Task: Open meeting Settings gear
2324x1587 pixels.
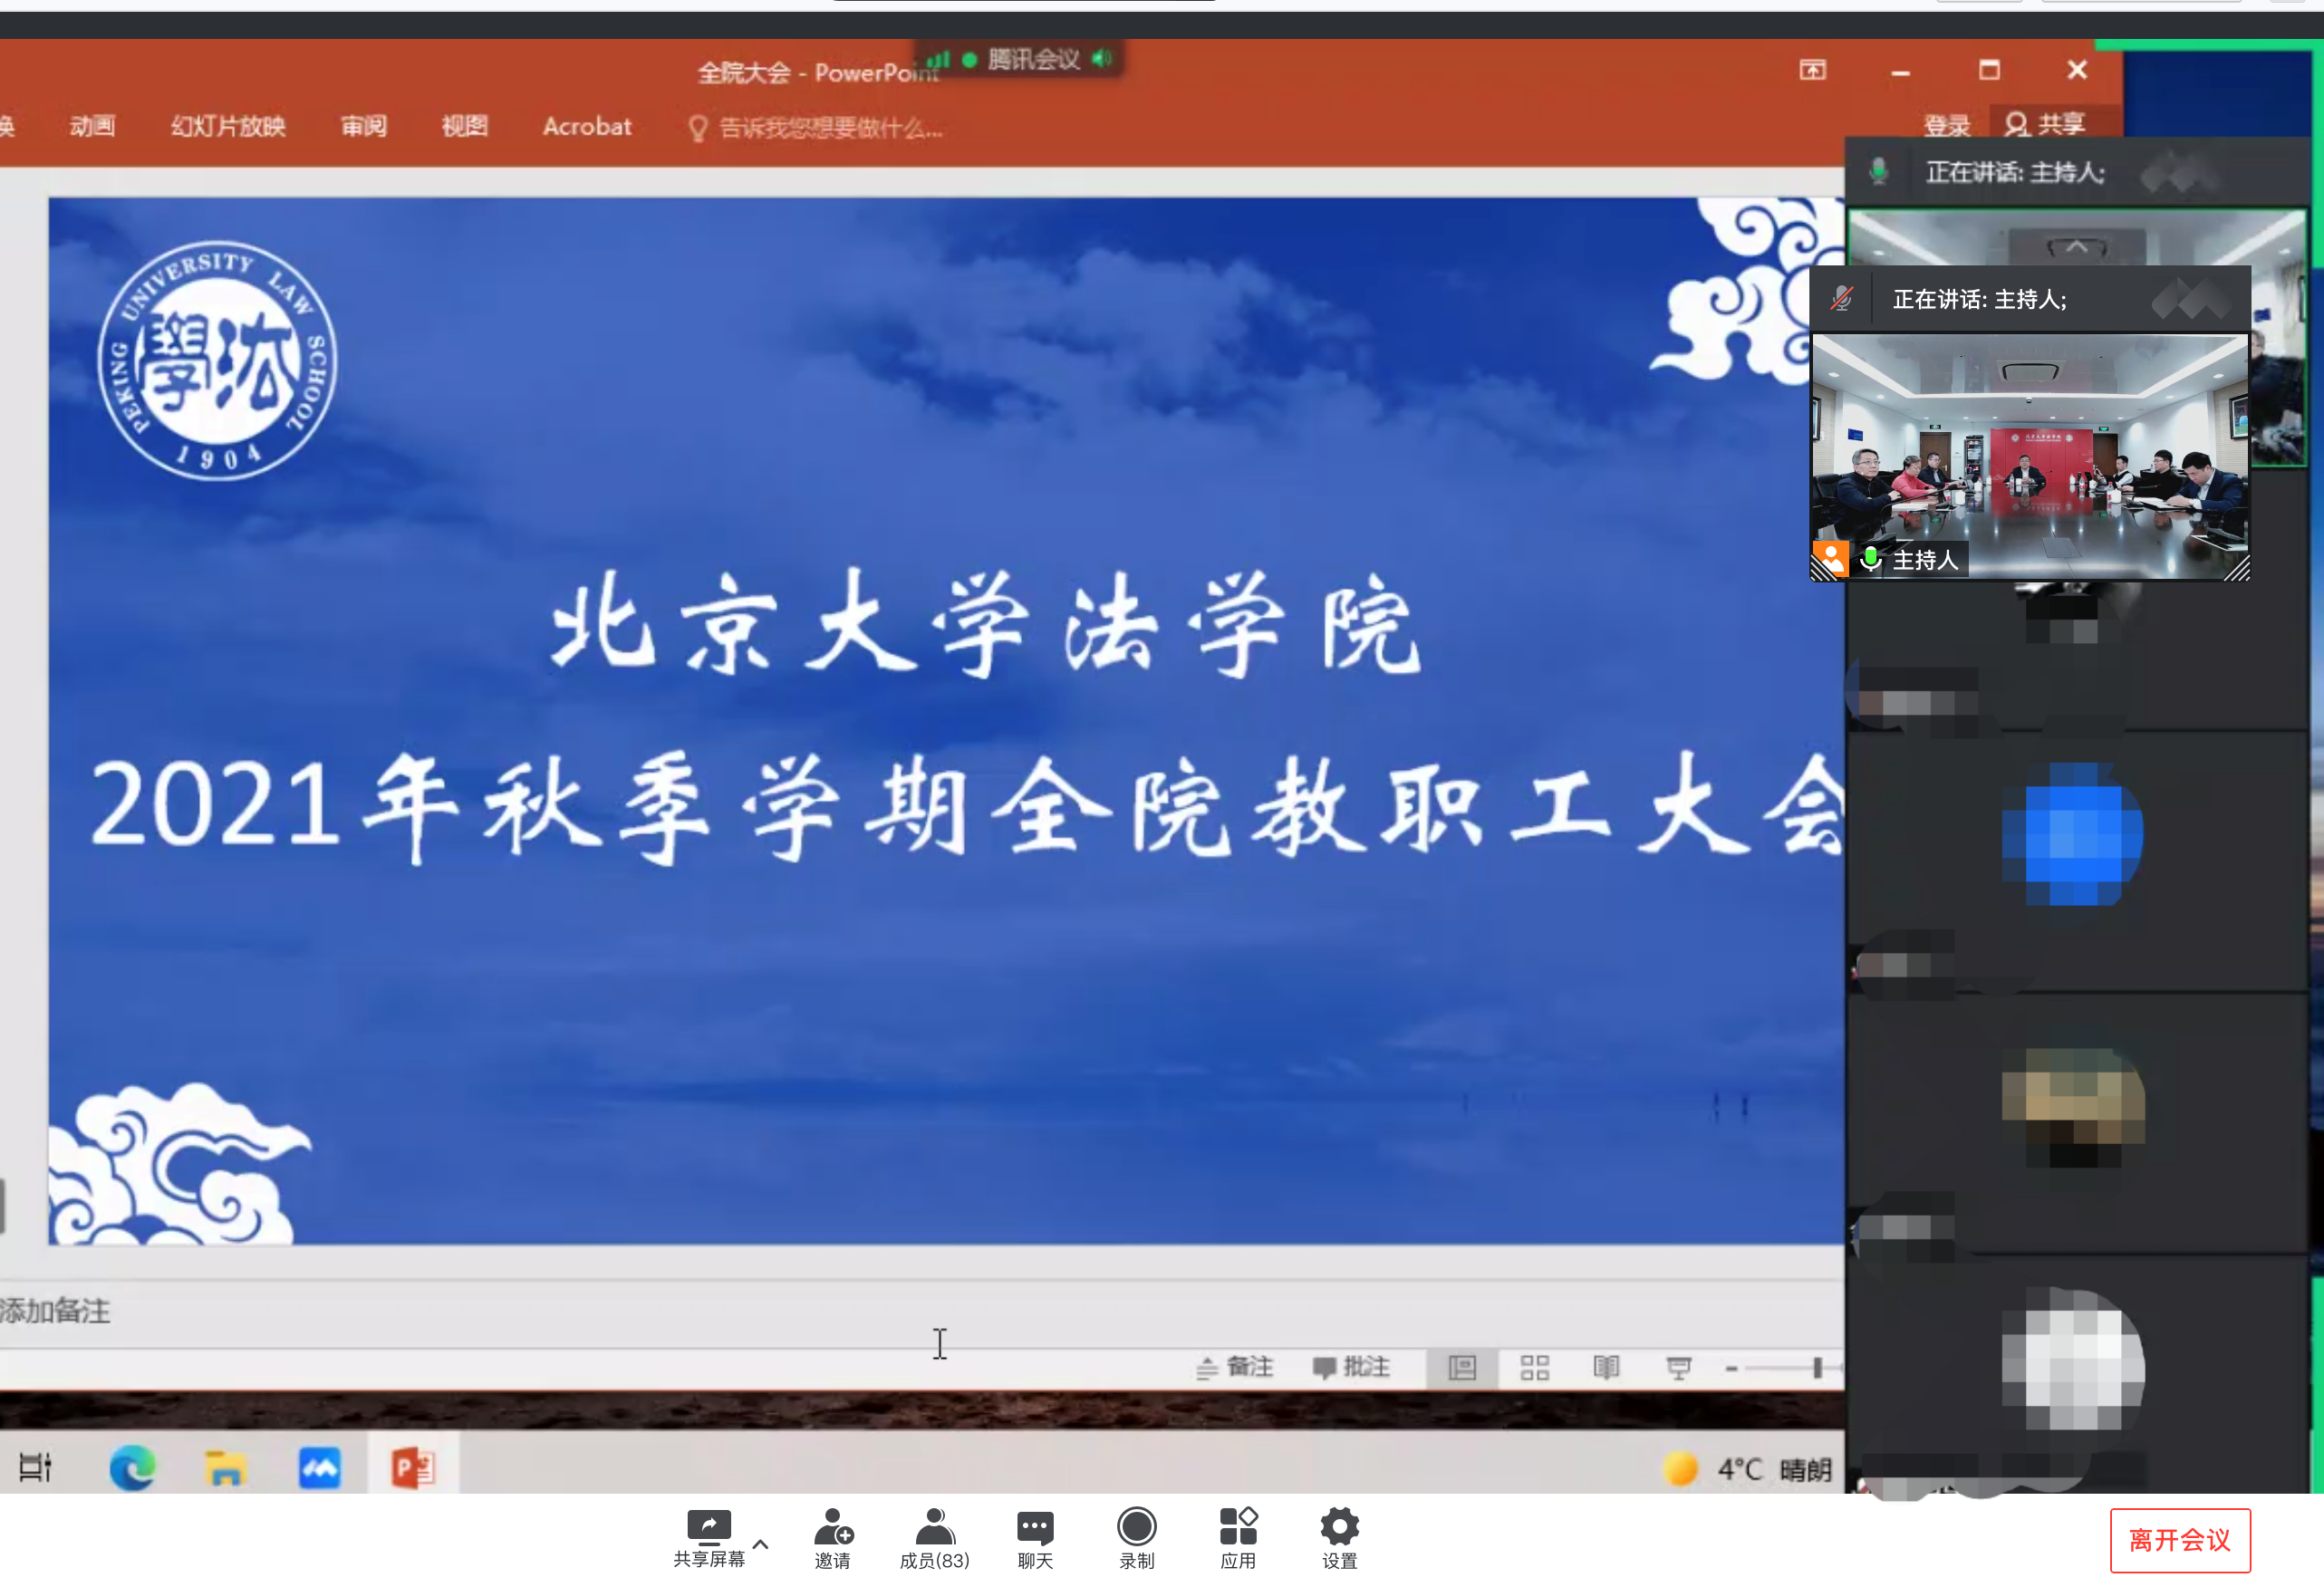Action: (x=1339, y=1527)
